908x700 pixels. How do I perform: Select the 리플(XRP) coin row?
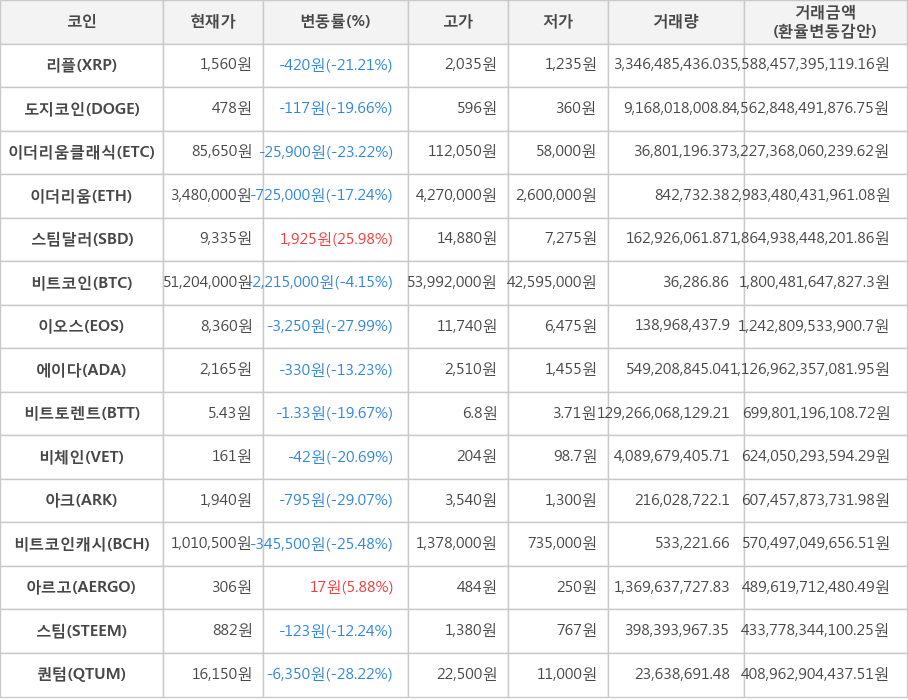pyautogui.click(x=81, y=65)
